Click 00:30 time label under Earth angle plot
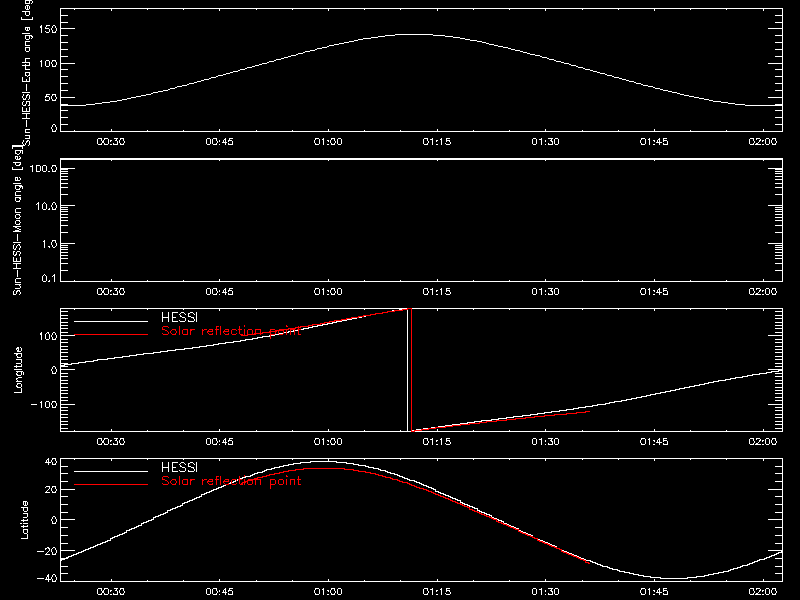 tap(111, 141)
